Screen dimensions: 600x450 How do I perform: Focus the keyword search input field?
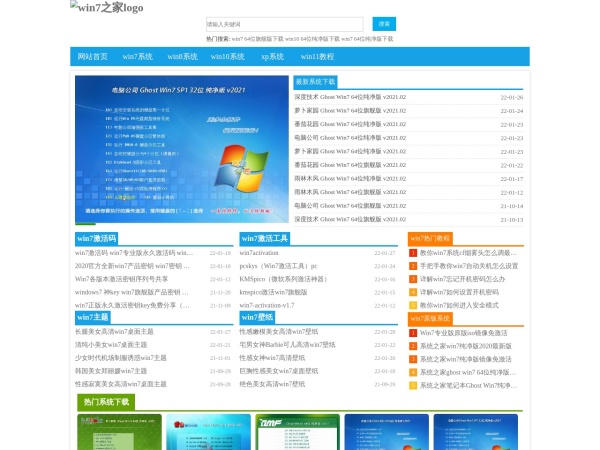coord(285,24)
